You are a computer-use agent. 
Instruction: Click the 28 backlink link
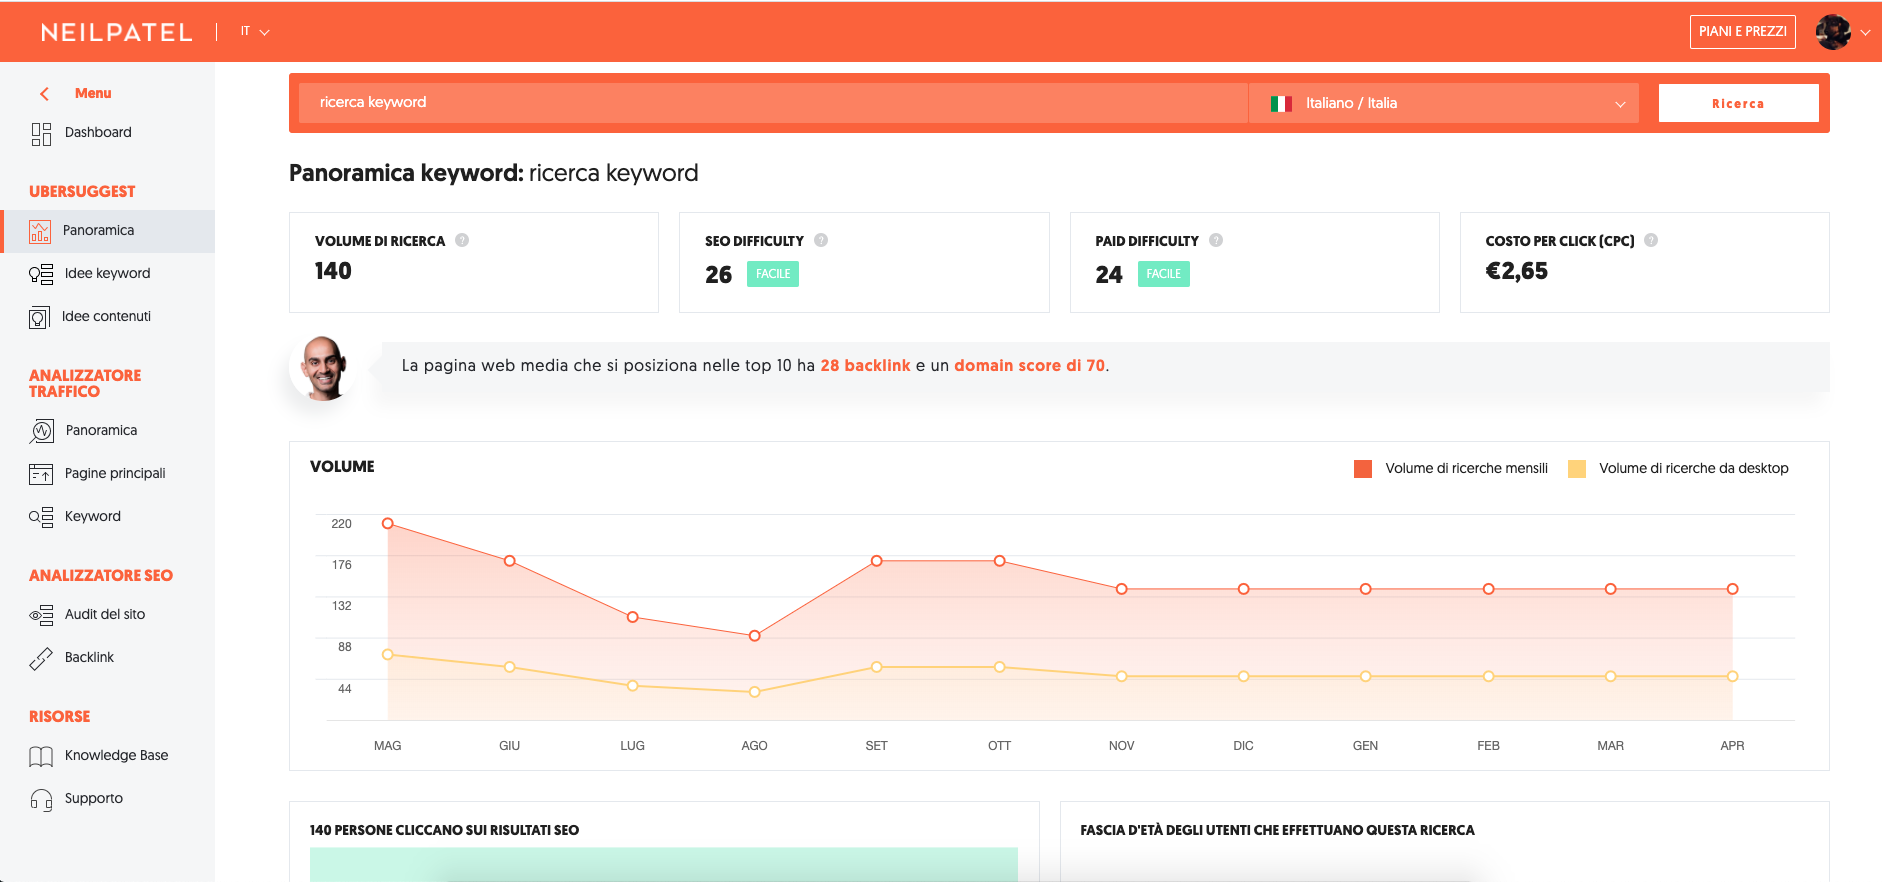865,366
